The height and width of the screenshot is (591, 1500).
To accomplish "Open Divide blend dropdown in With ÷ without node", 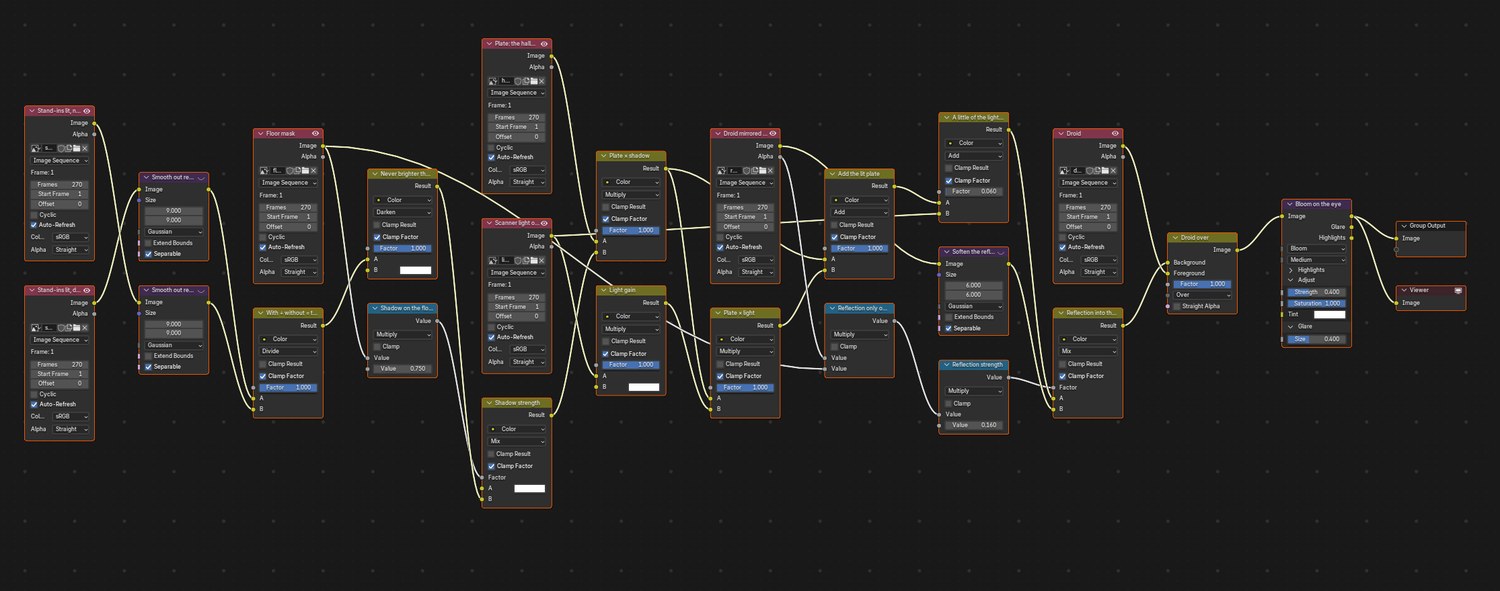I will [288, 351].
